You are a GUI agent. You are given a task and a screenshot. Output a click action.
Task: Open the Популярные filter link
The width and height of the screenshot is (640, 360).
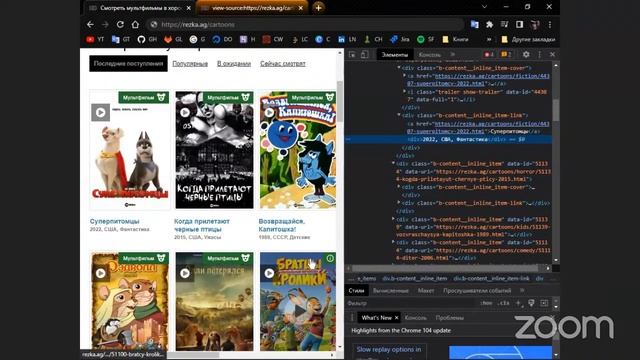click(190, 64)
